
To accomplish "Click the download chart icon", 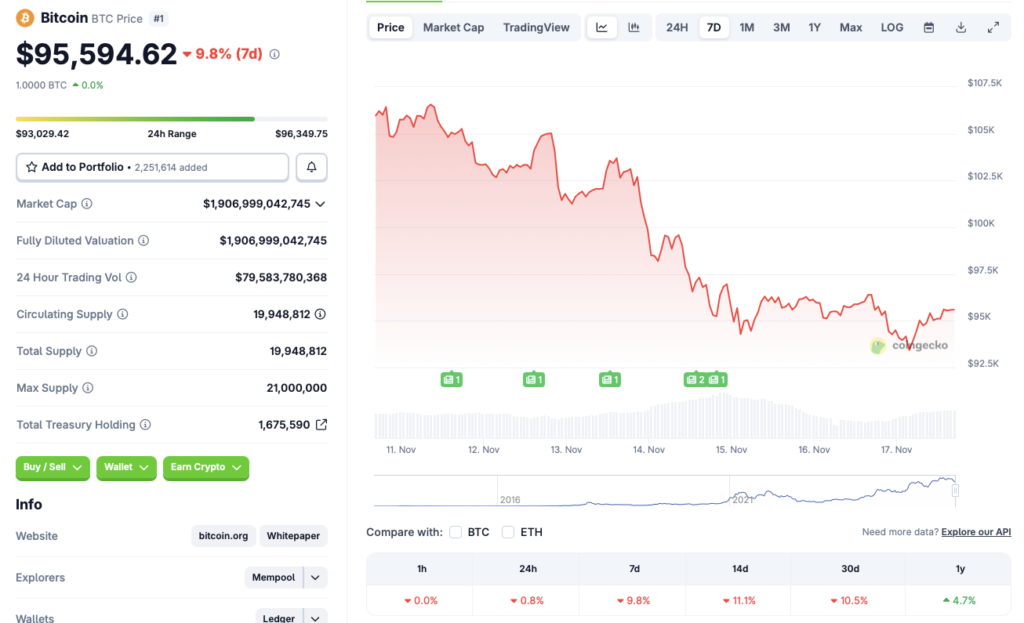I will [x=961, y=28].
